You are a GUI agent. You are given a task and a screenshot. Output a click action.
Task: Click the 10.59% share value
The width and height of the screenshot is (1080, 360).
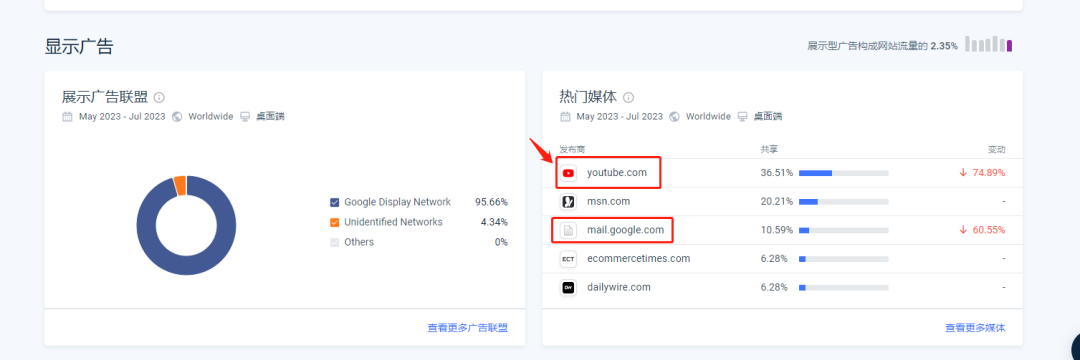click(x=777, y=230)
